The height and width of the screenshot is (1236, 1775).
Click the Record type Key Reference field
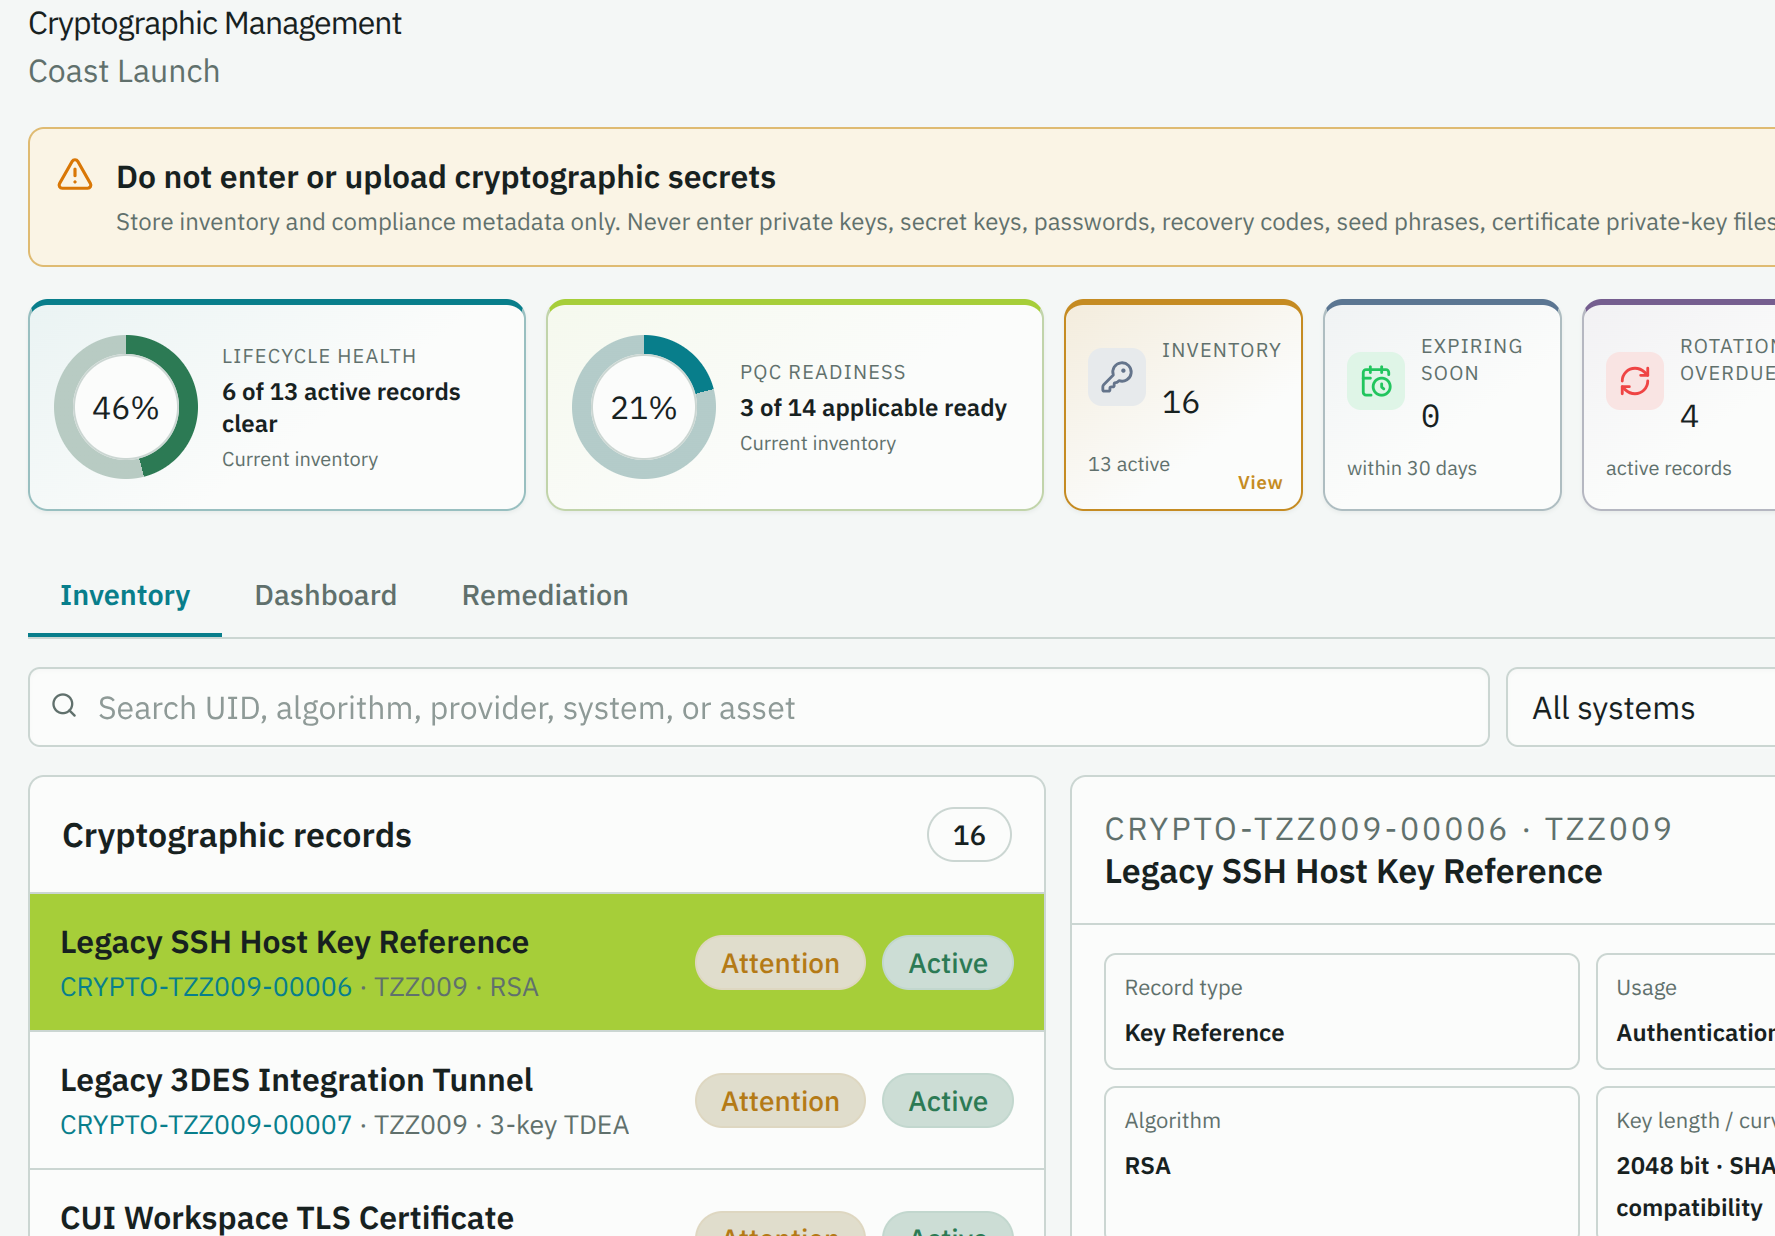pos(1342,1011)
